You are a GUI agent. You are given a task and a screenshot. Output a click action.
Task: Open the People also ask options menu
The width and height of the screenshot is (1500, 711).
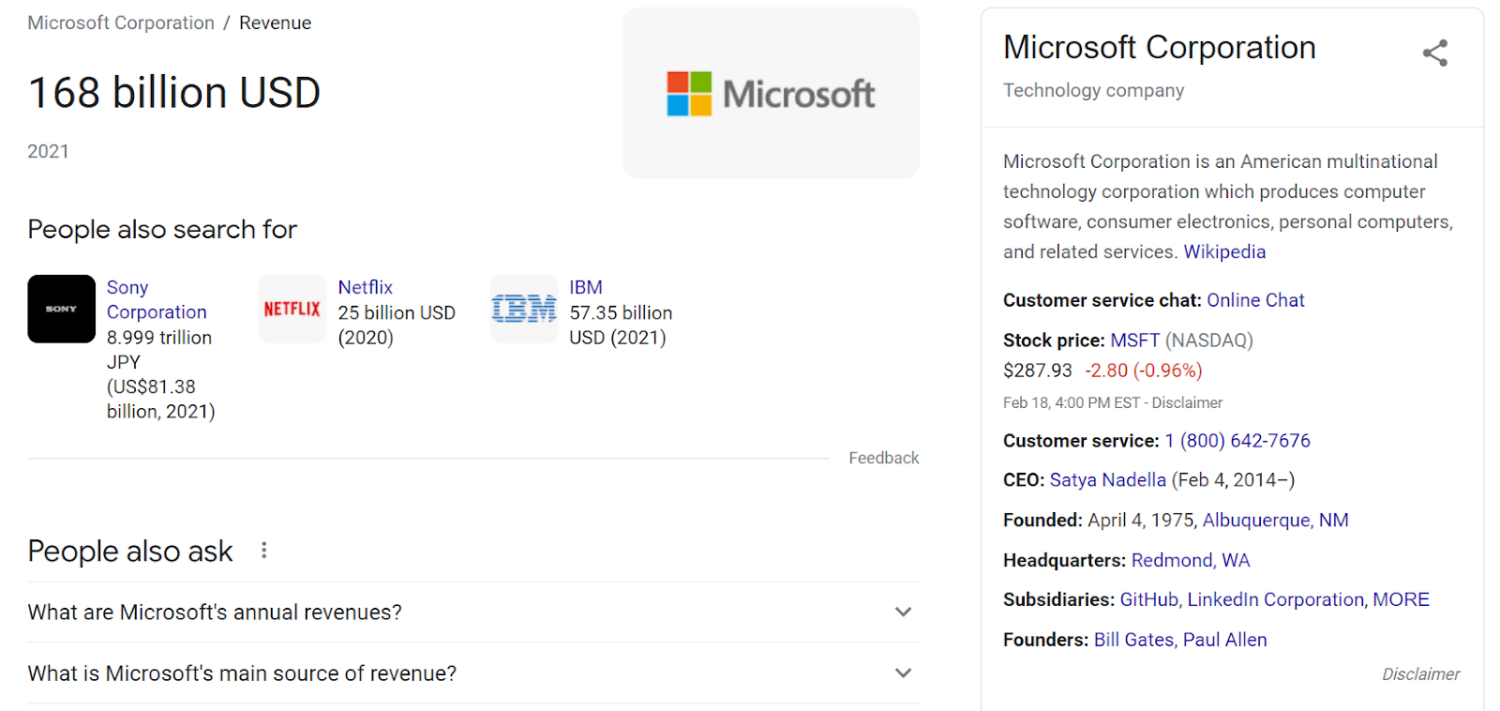point(264,550)
